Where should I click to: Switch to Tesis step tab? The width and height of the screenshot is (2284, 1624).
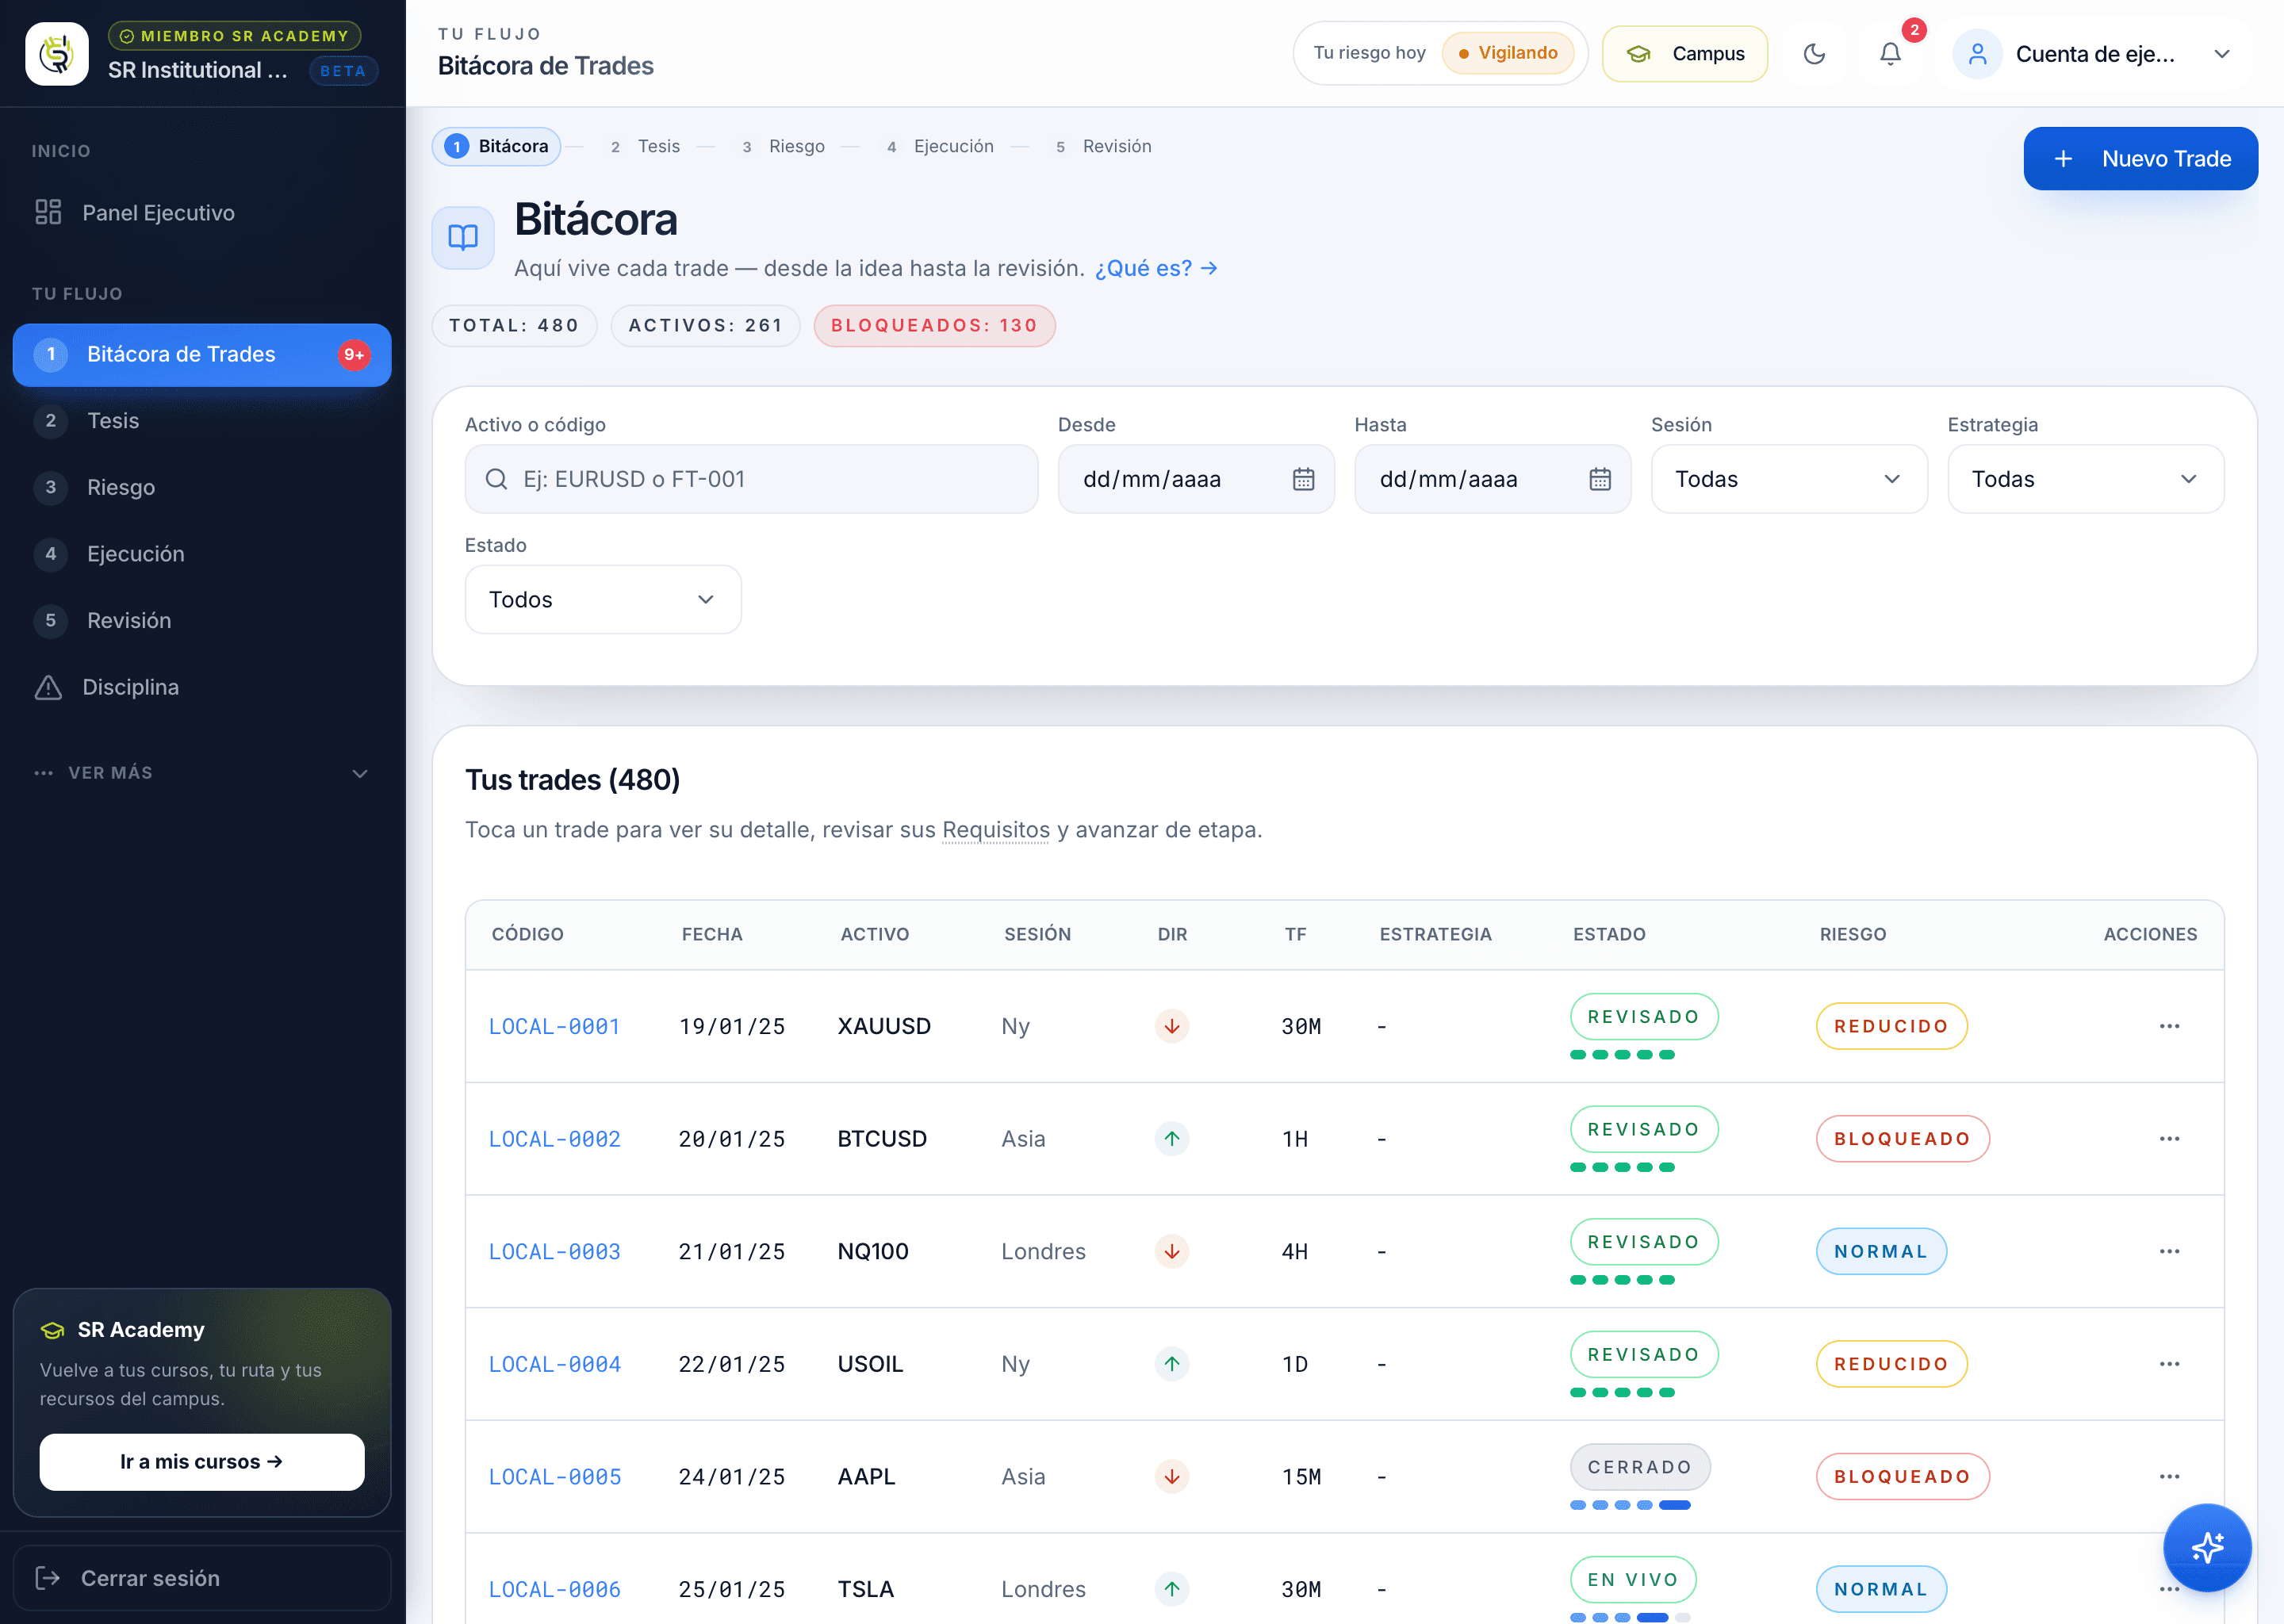tap(645, 146)
